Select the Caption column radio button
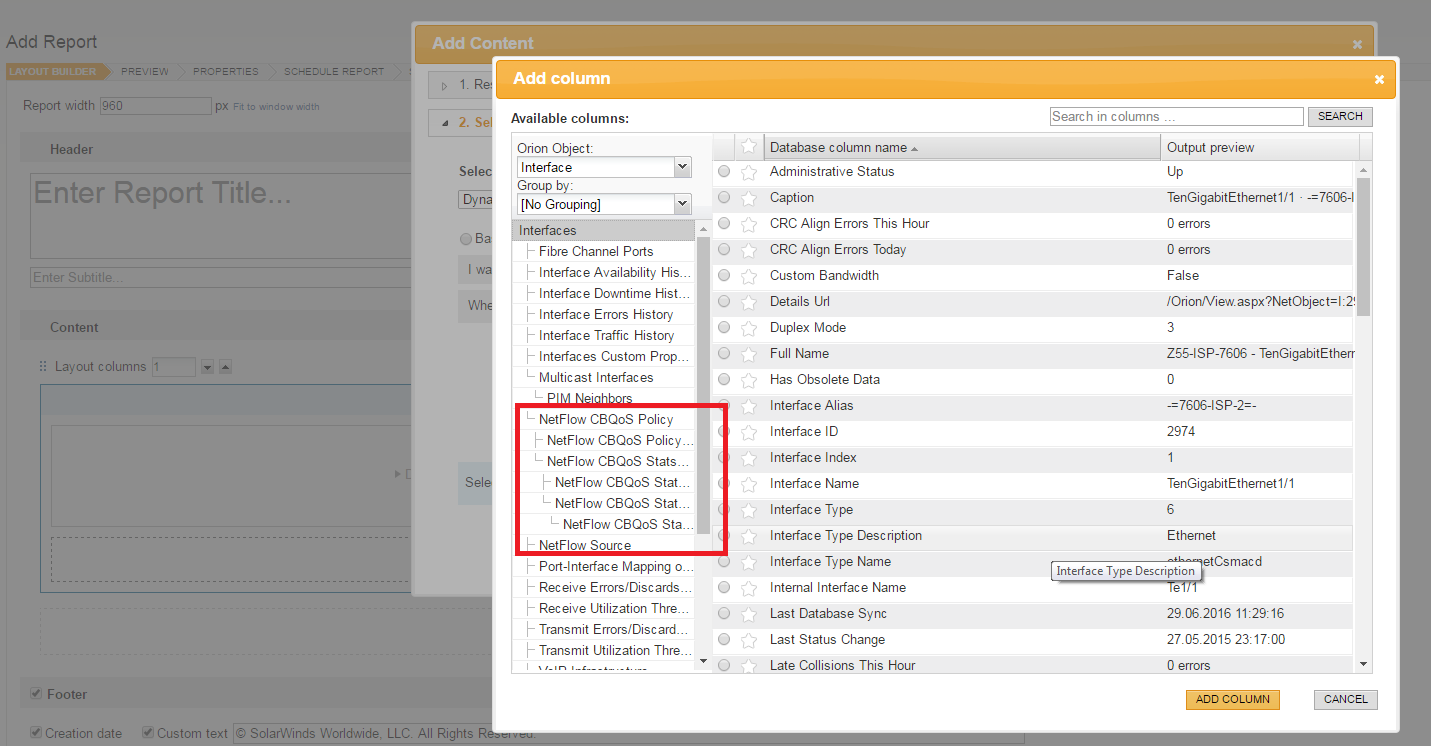 coord(724,198)
